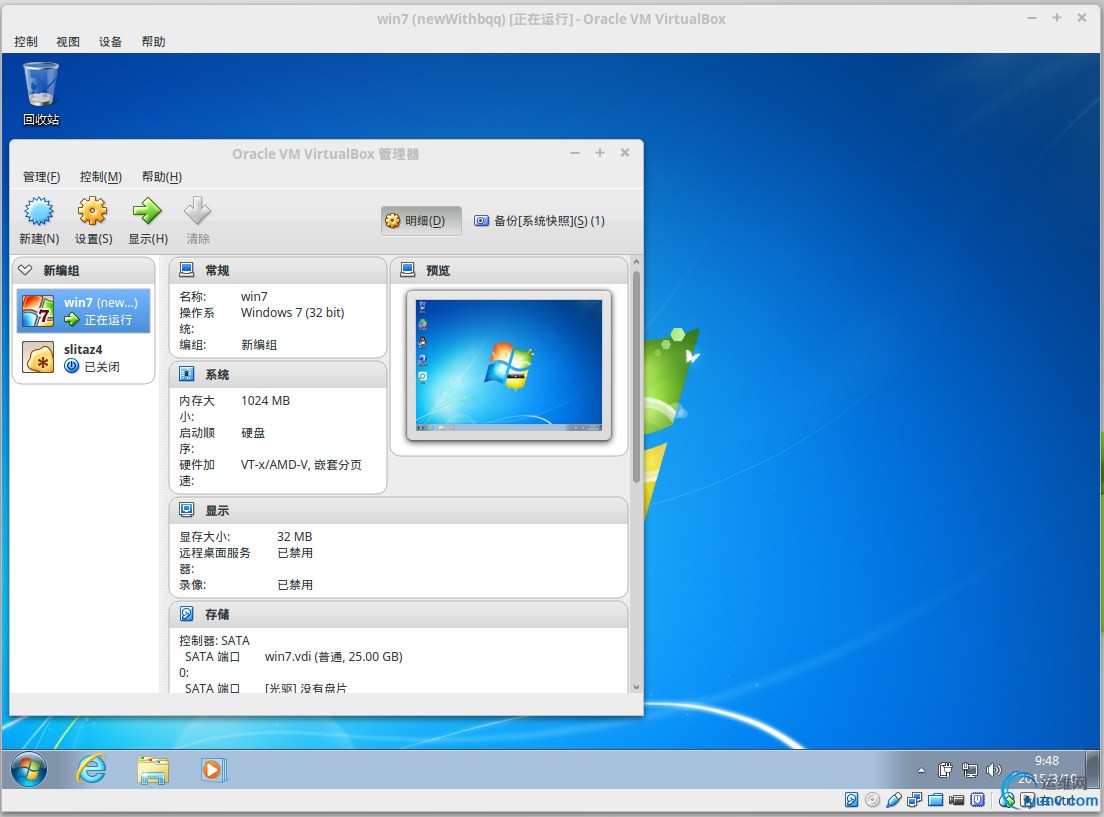Click the power plug tray icon
Screen dimensions: 1104x817
point(945,771)
